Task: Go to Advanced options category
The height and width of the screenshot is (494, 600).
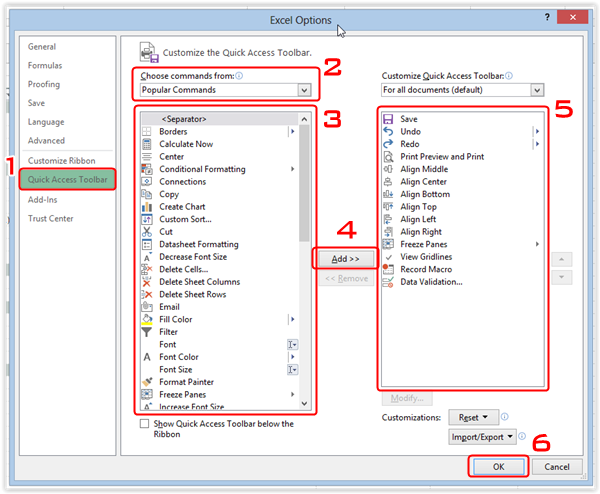Action: 46,141
